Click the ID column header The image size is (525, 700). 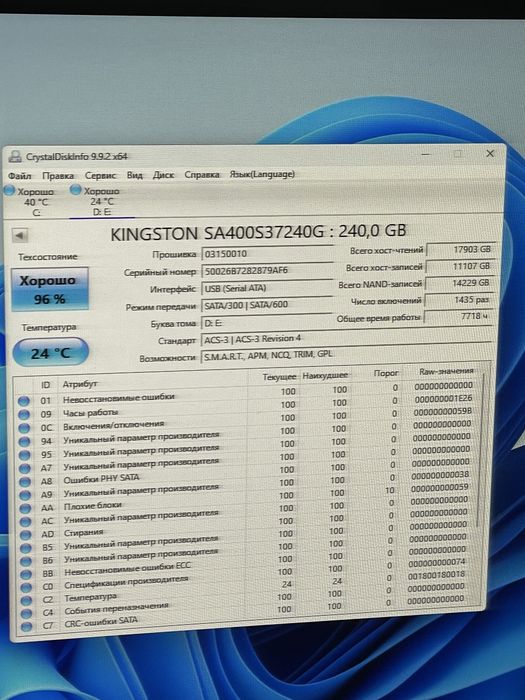[45, 385]
